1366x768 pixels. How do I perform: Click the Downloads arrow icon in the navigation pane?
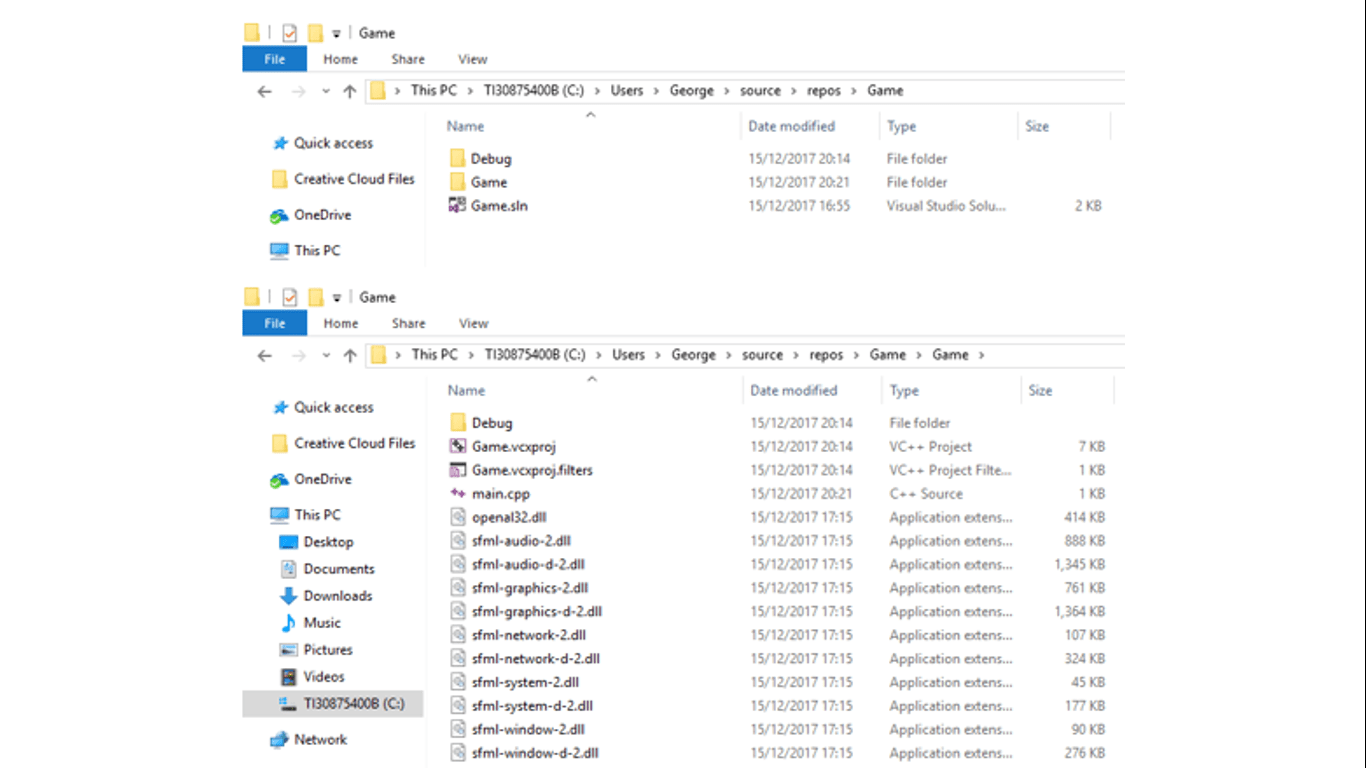288,596
